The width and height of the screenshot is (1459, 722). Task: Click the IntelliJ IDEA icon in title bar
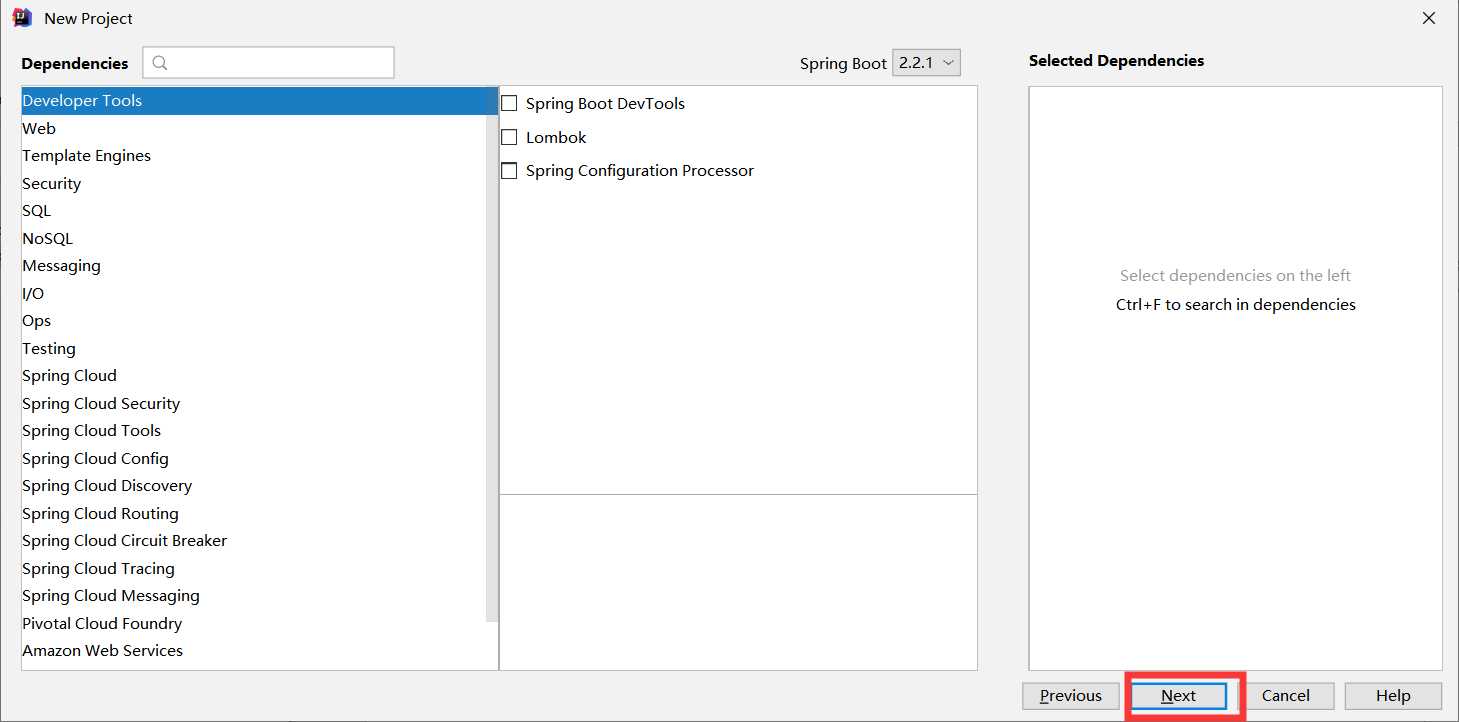tap(22, 18)
